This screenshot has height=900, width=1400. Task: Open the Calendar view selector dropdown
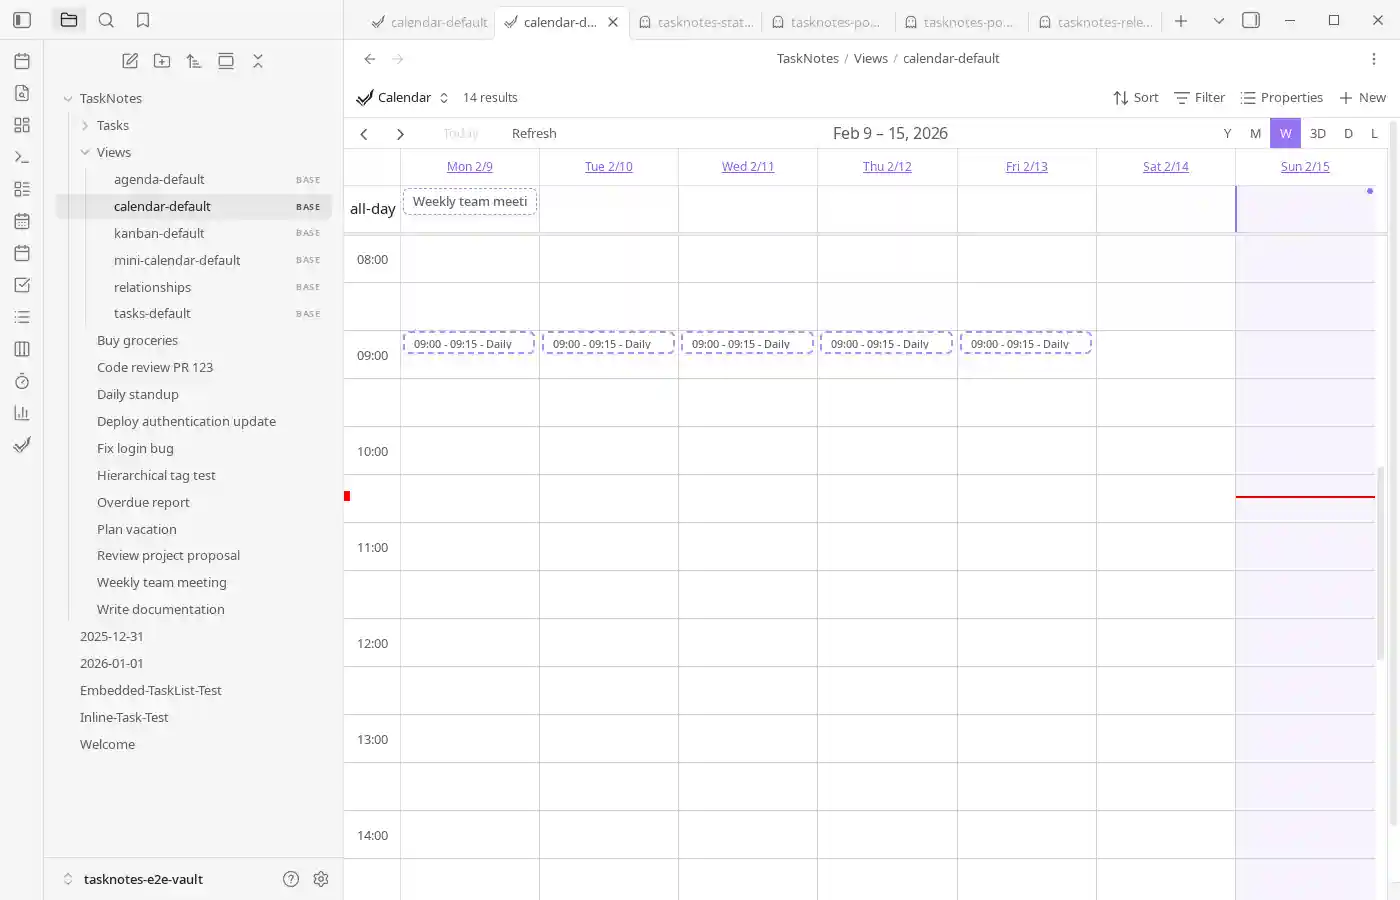click(x=444, y=97)
